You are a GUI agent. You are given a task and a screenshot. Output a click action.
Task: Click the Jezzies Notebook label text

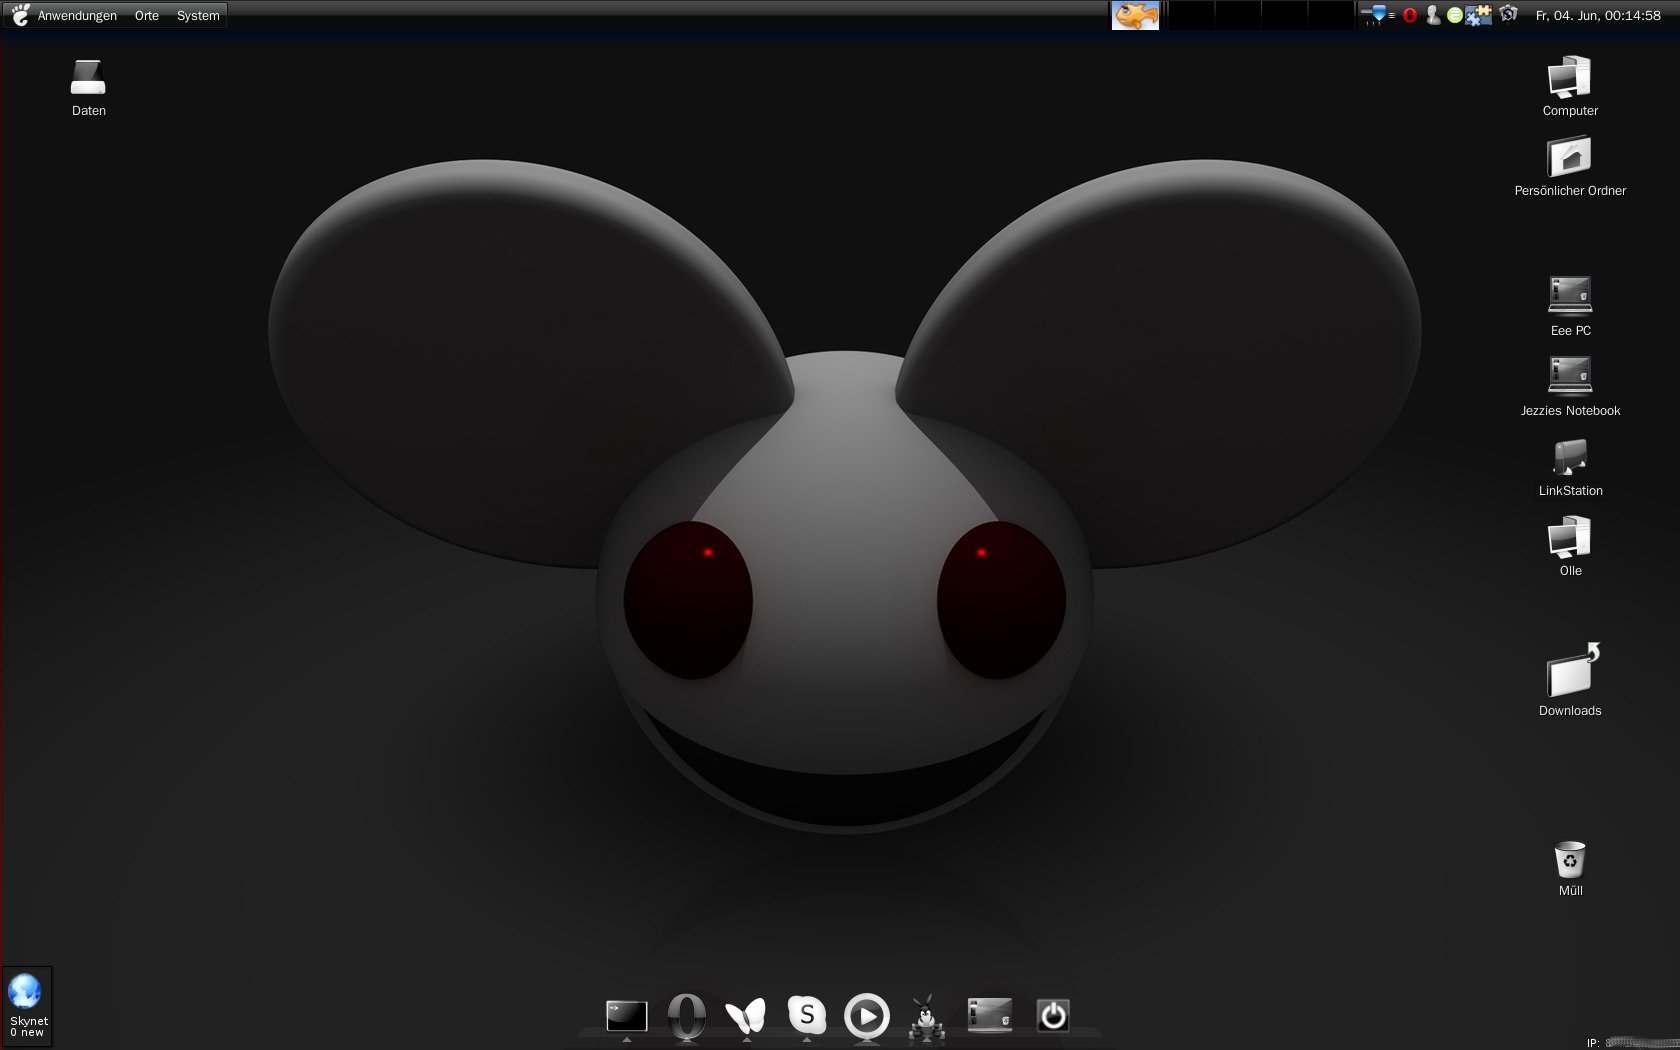coord(1570,411)
